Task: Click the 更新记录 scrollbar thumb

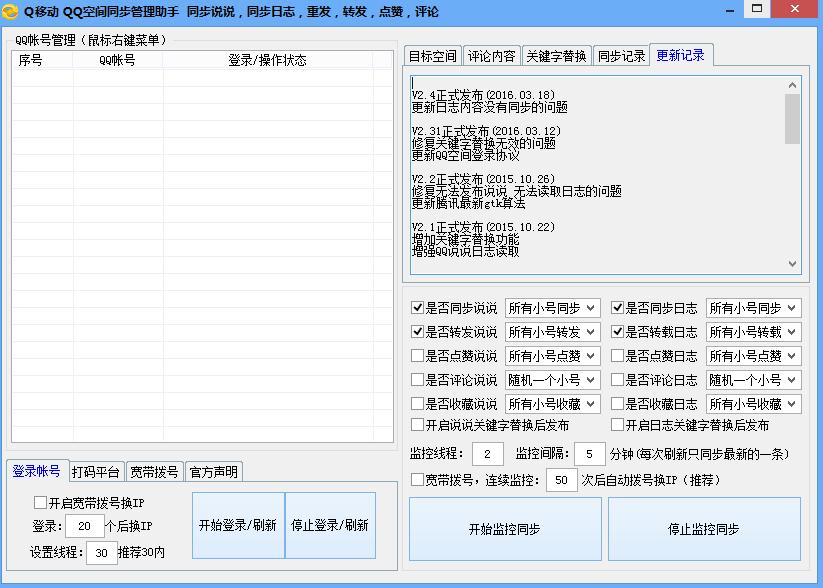Action: (x=793, y=119)
